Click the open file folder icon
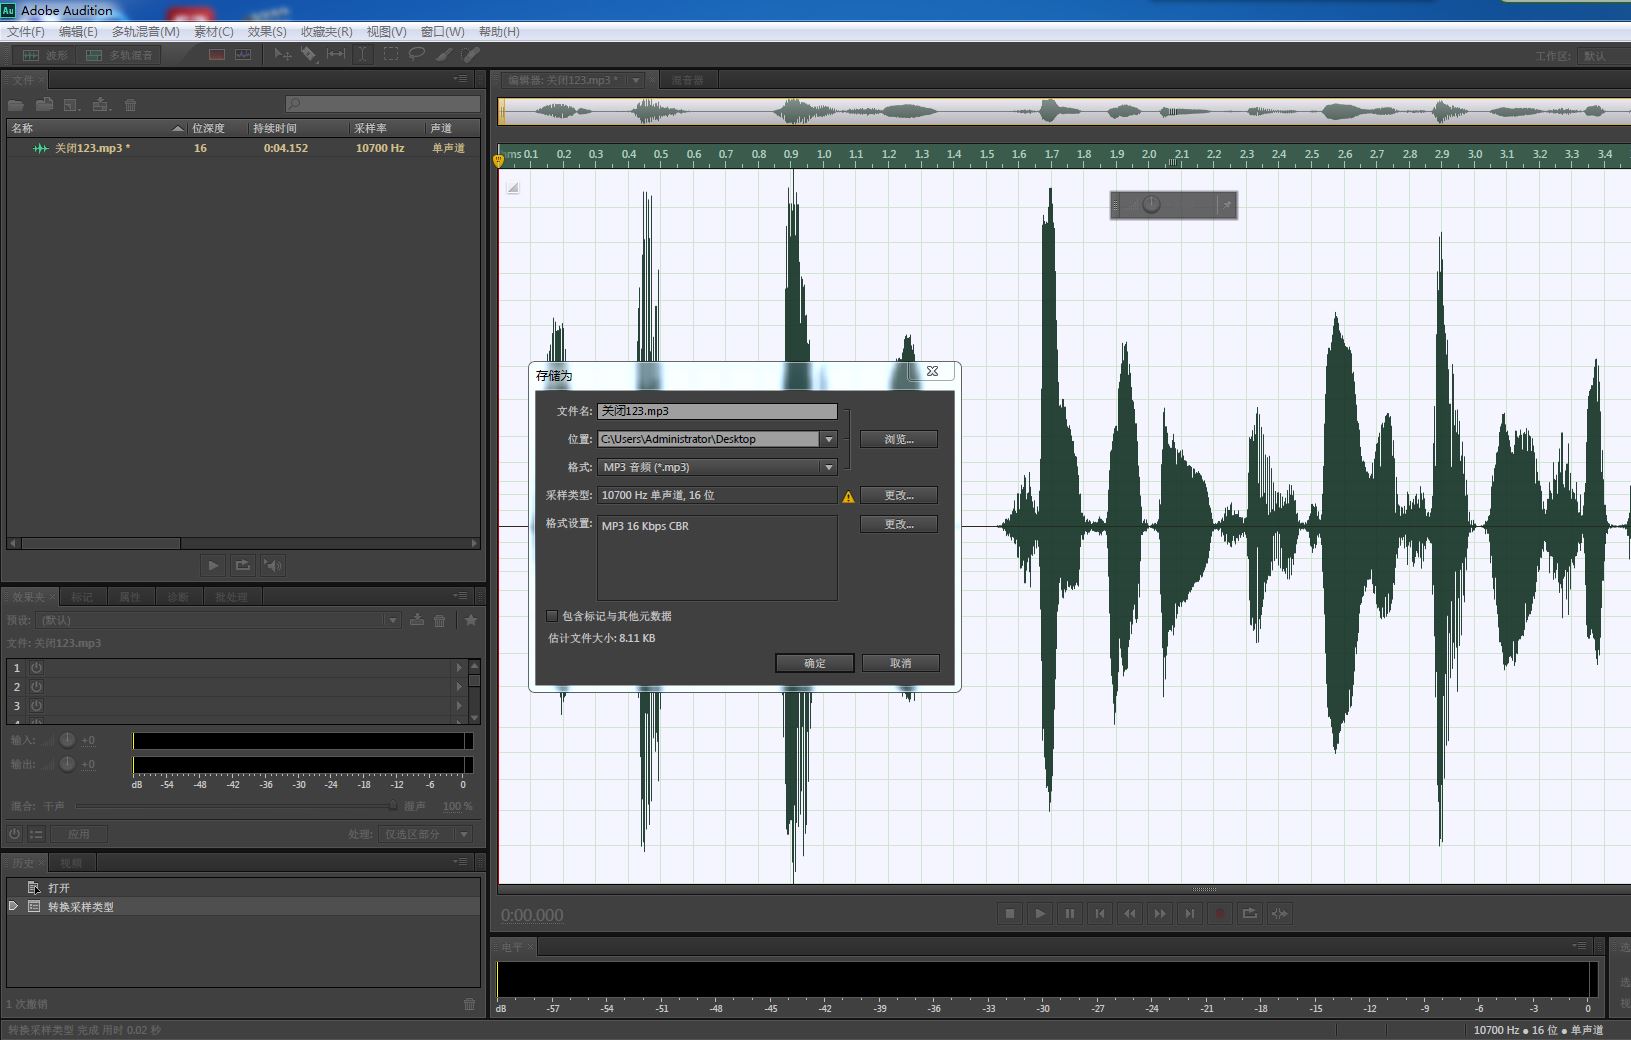 pos(16,105)
